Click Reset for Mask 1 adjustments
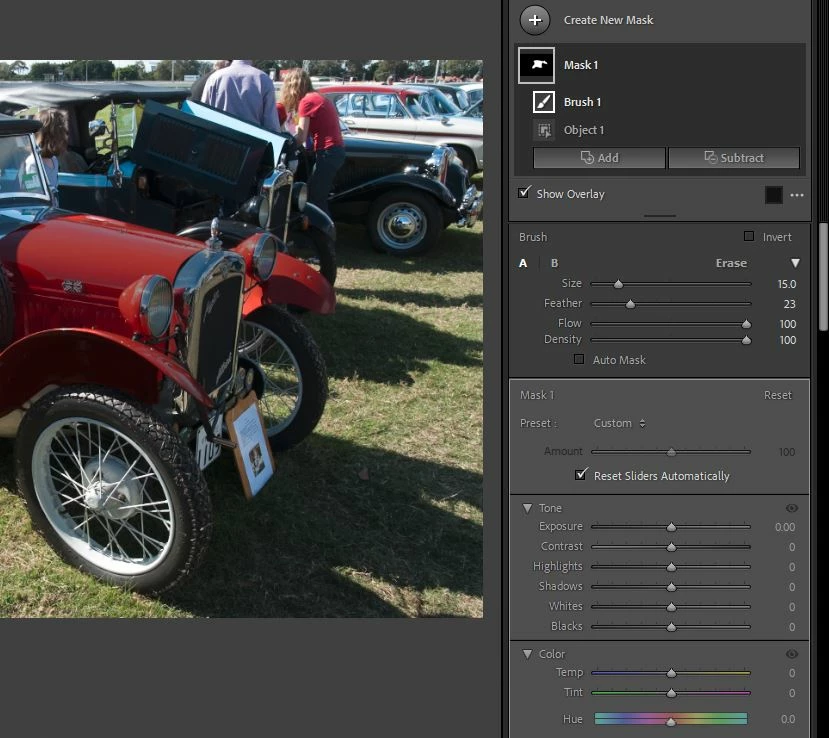The image size is (829, 738). [x=777, y=395]
